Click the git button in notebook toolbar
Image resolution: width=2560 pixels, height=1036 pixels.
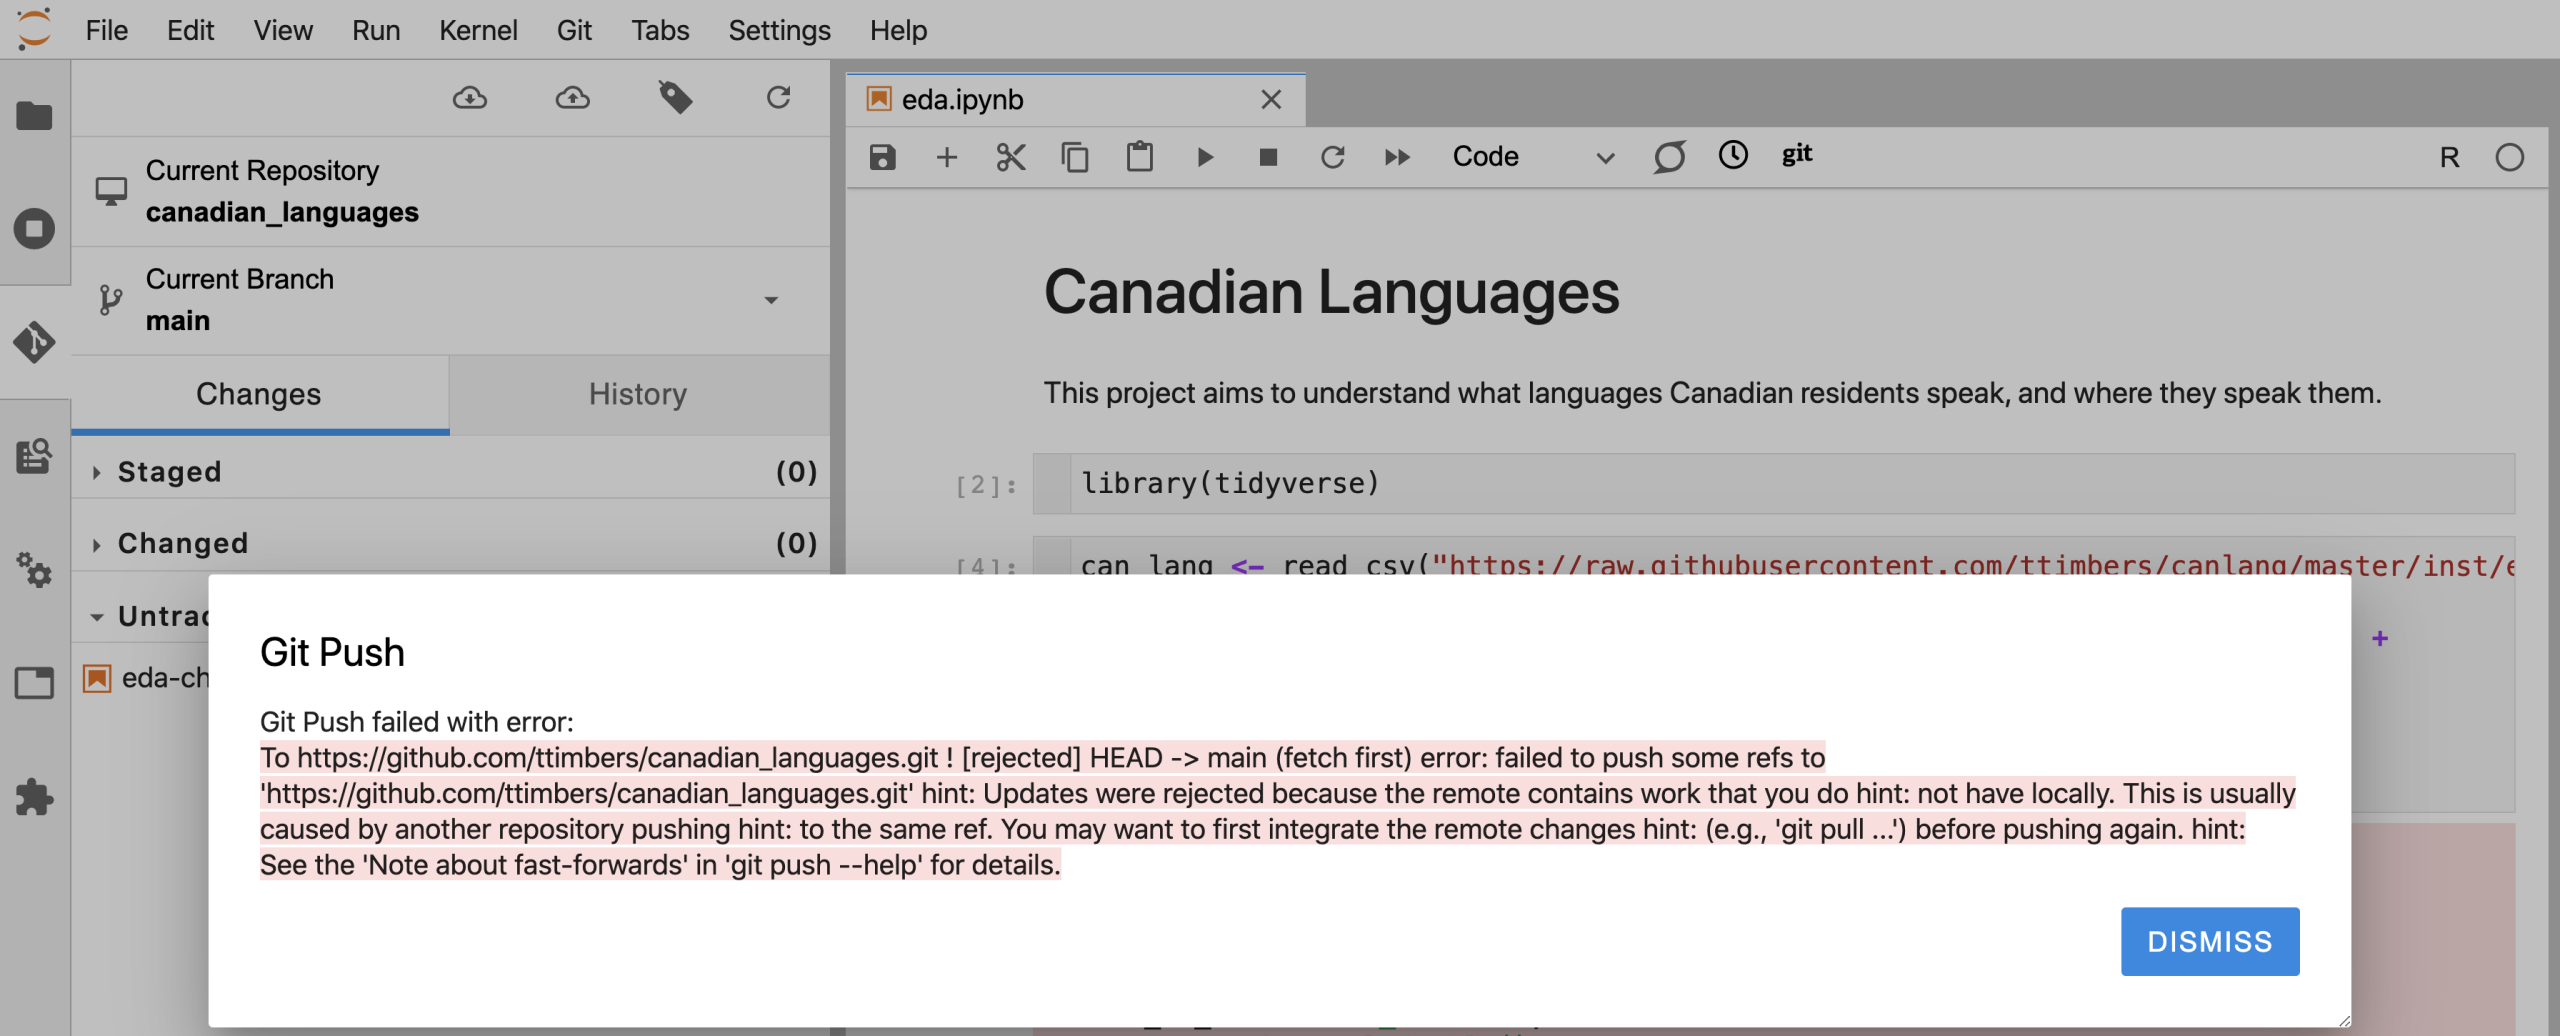point(1796,155)
